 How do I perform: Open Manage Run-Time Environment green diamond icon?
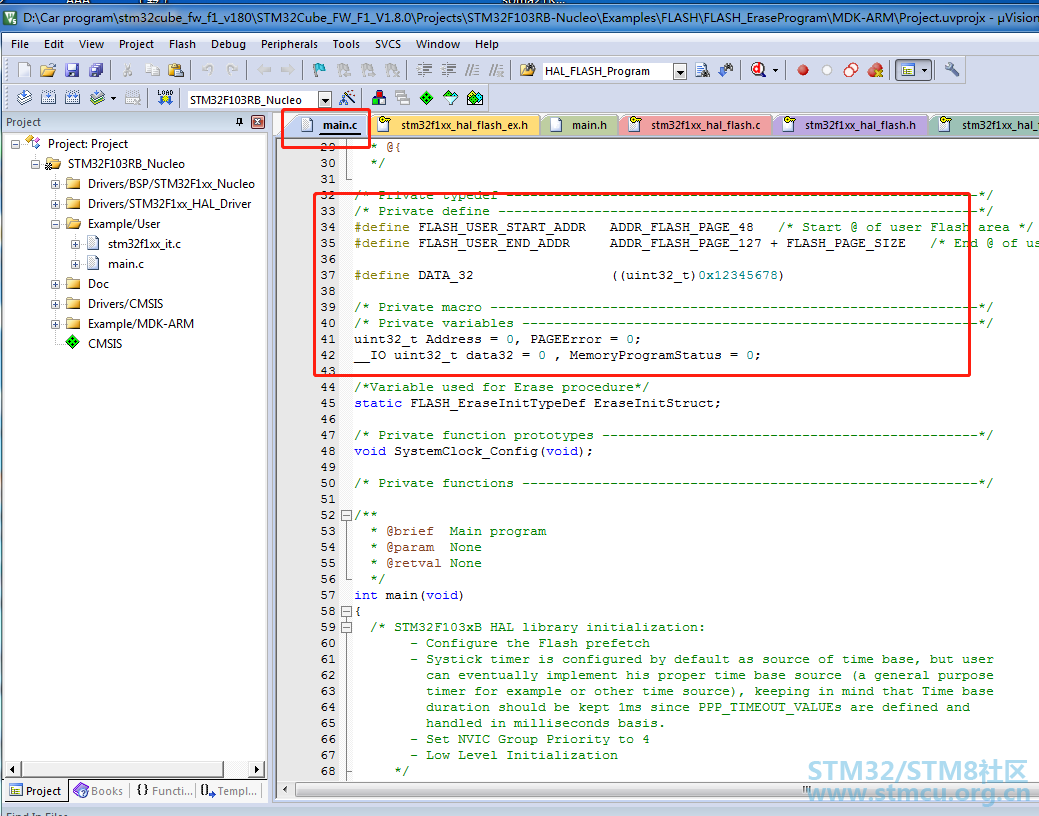click(x=427, y=98)
